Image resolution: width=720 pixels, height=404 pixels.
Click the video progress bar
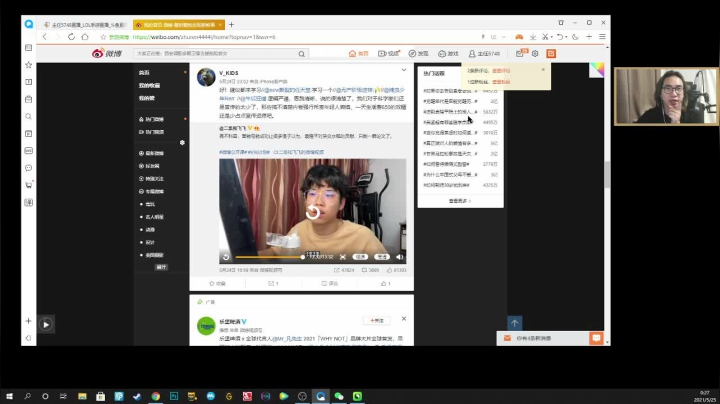pyautogui.click(x=269, y=257)
